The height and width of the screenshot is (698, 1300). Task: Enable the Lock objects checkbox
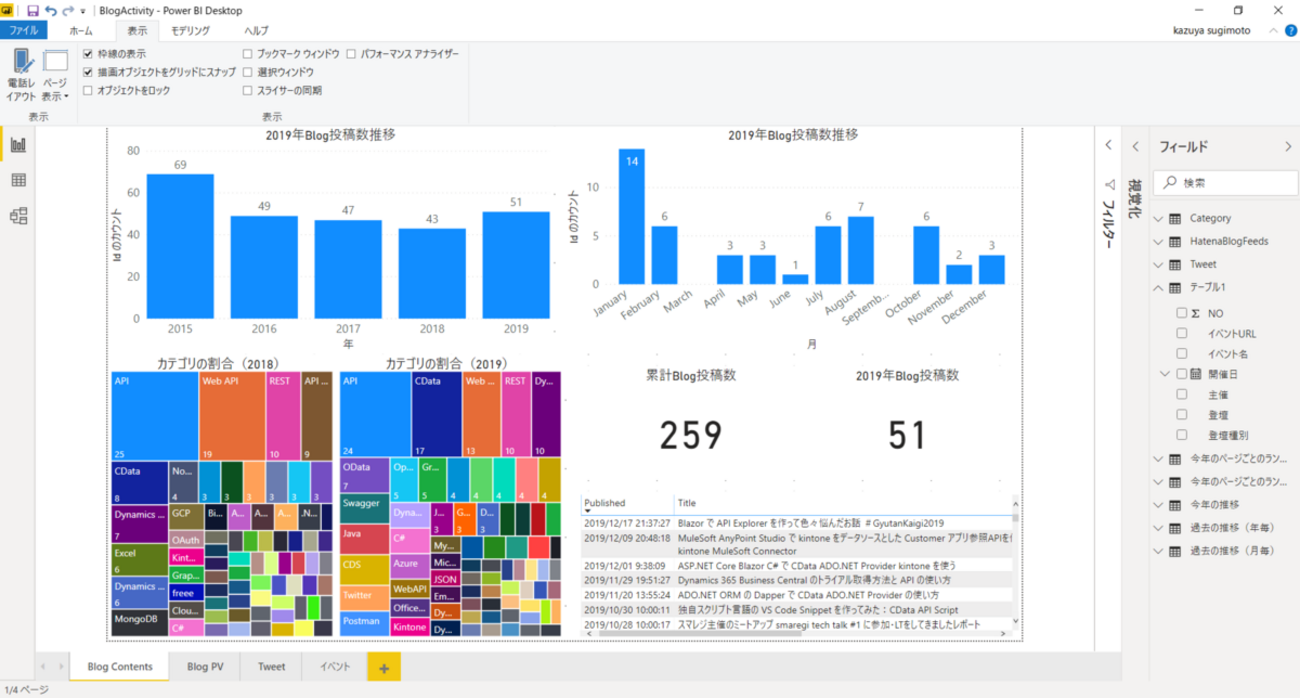89,90
